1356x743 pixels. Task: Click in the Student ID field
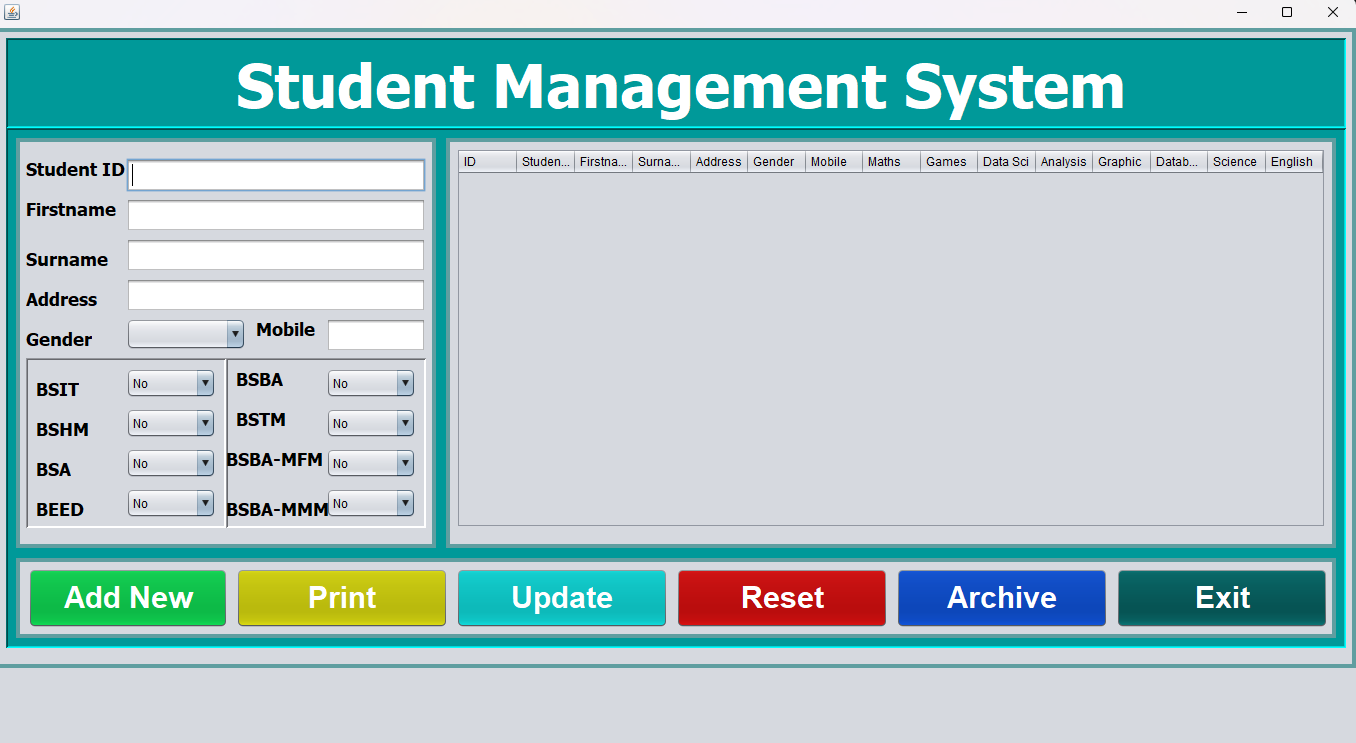[x=277, y=175]
